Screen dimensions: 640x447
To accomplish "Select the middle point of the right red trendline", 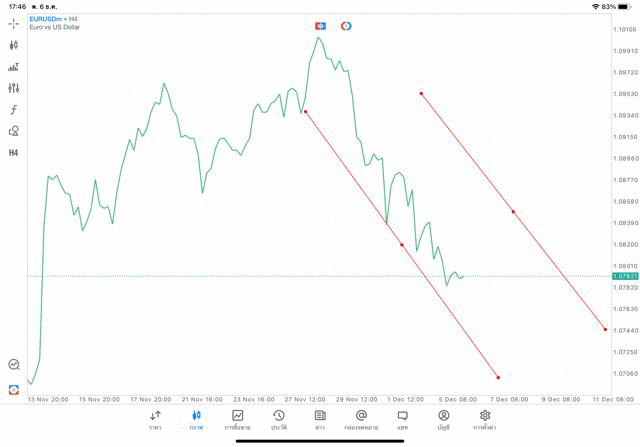I will pyautogui.click(x=513, y=212).
